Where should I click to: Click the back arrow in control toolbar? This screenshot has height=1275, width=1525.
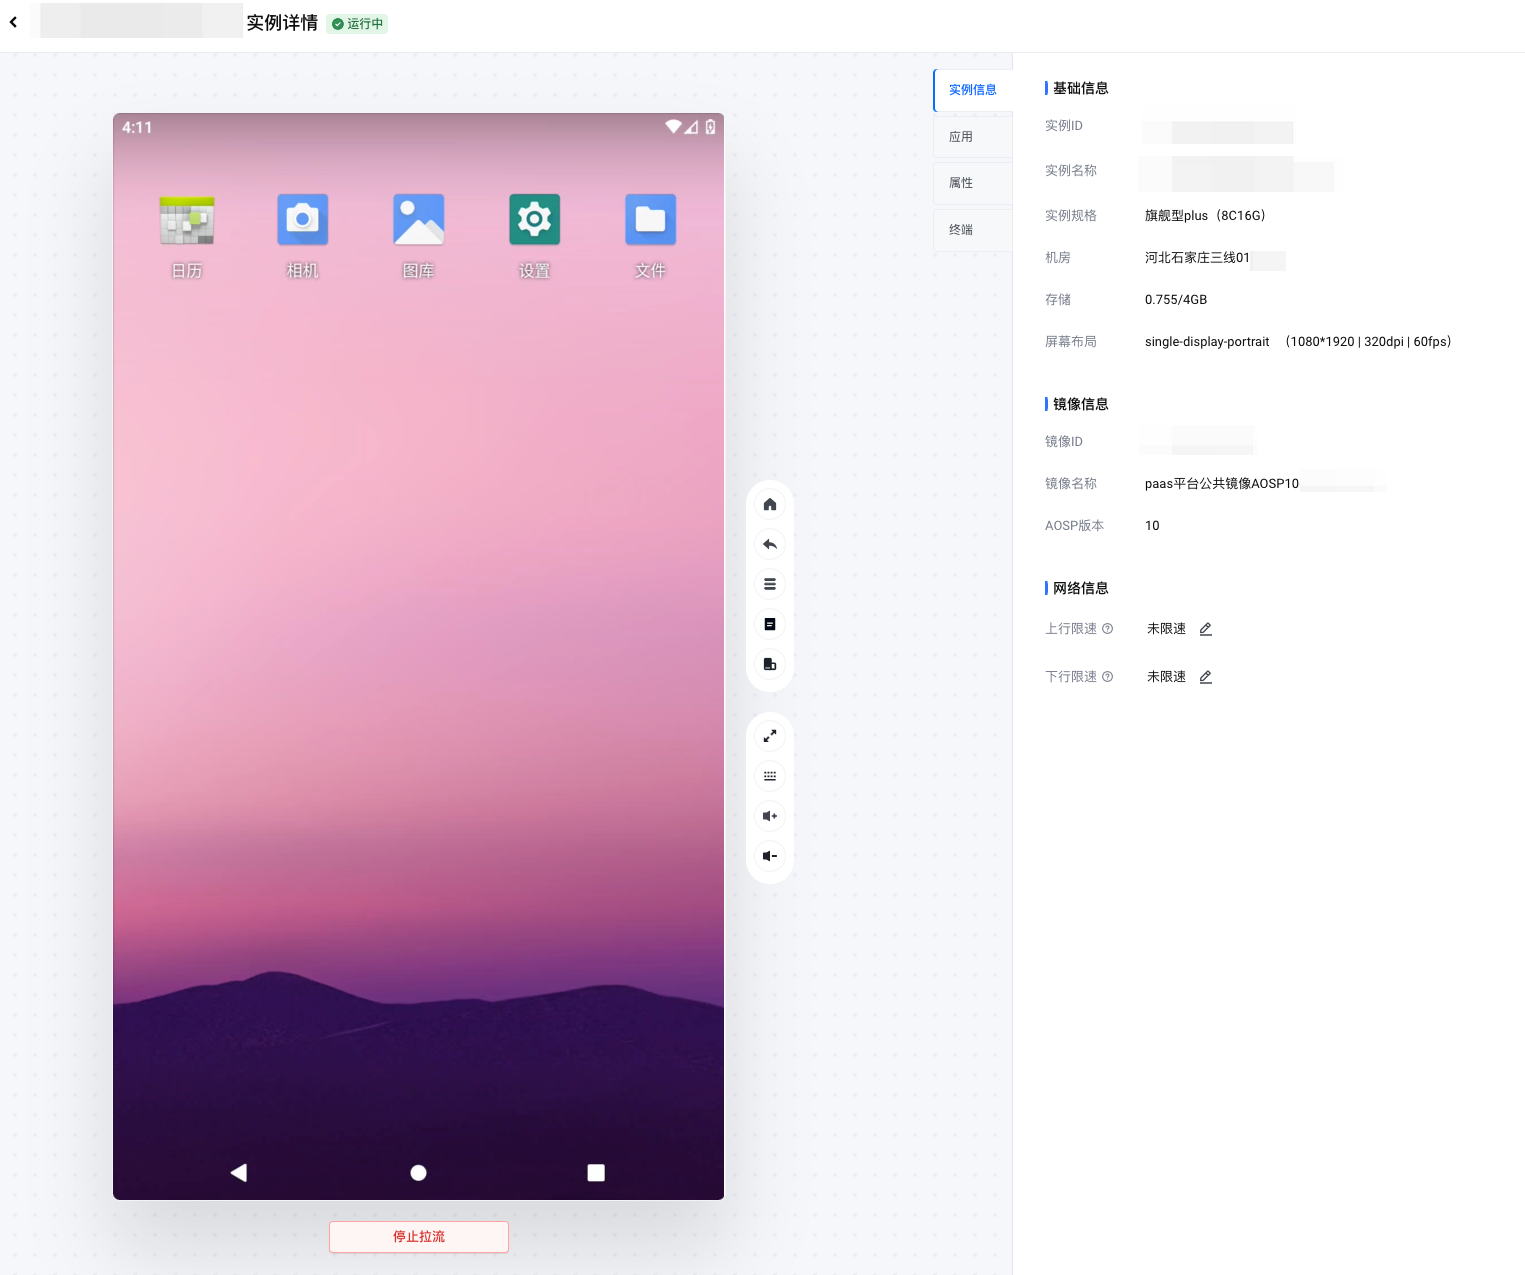tap(770, 544)
